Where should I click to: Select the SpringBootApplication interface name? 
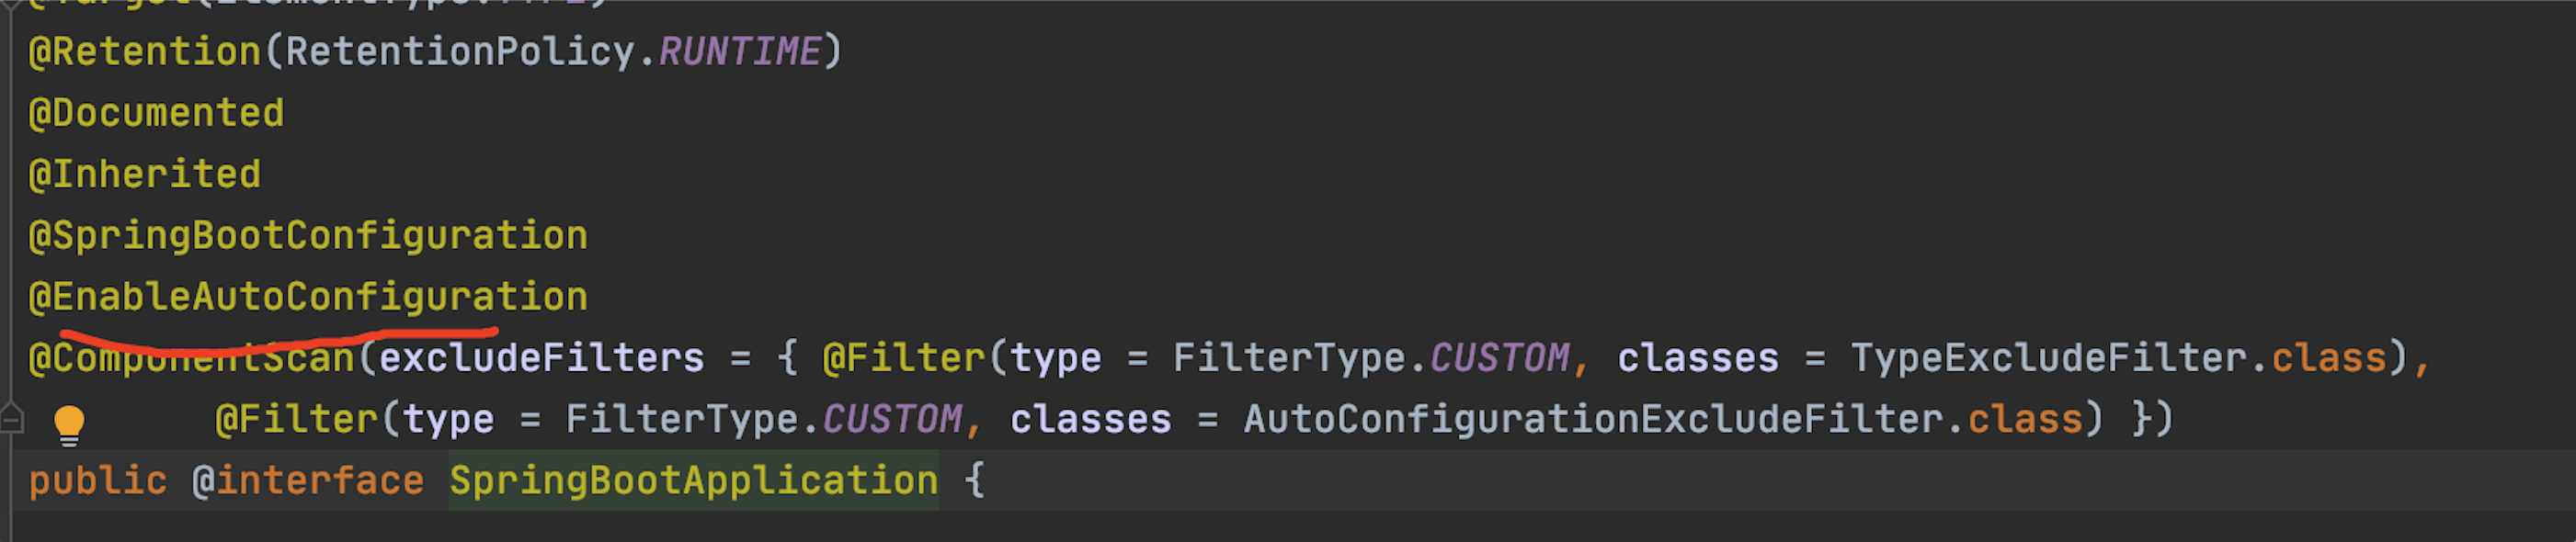pyautogui.click(x=693, y=481)
